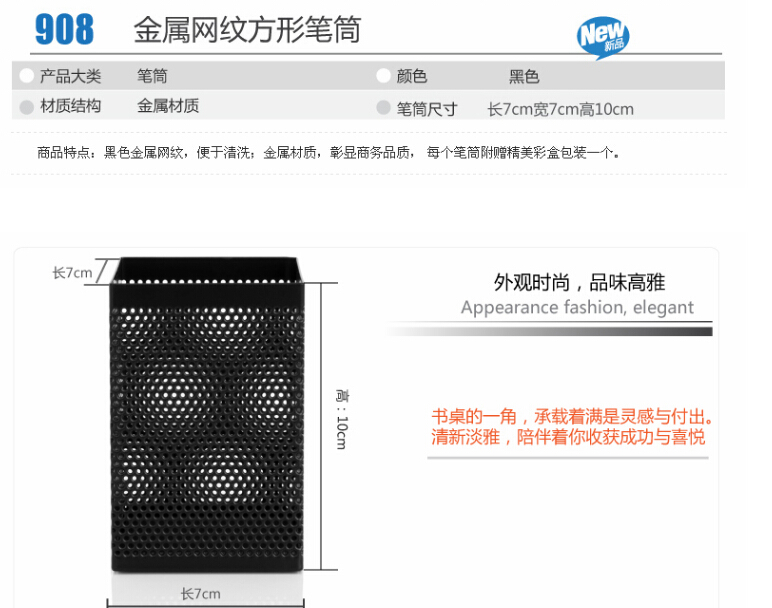Select the bullet circle beside 颜色
This screenshot has height=608, width=772.
[x=383, y=76]
